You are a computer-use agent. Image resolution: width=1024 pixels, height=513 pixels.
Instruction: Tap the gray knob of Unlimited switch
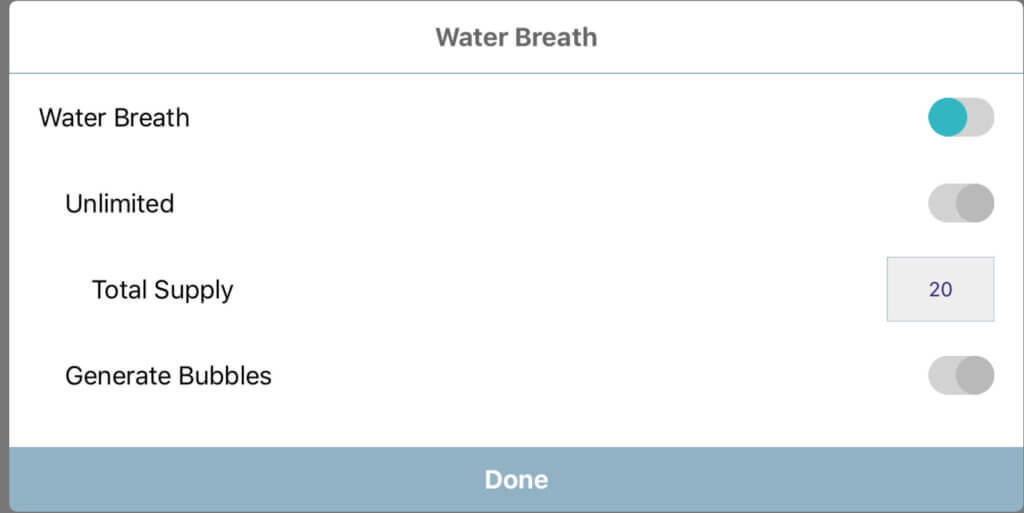[x=974, y=203]
